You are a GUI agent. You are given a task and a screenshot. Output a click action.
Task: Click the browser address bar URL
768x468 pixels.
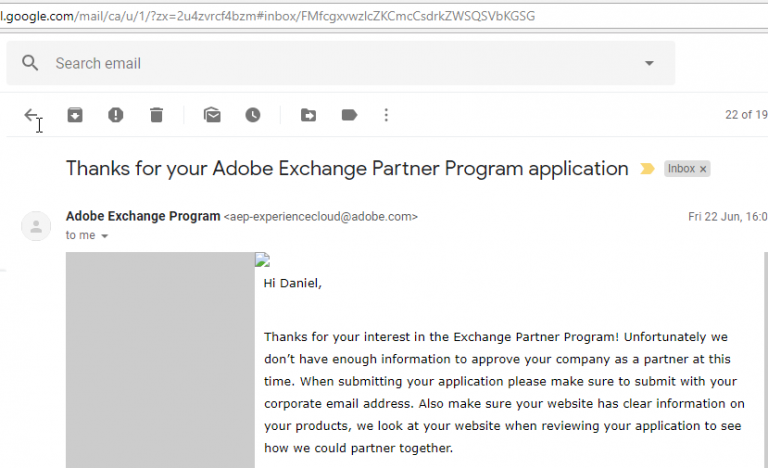267,16
